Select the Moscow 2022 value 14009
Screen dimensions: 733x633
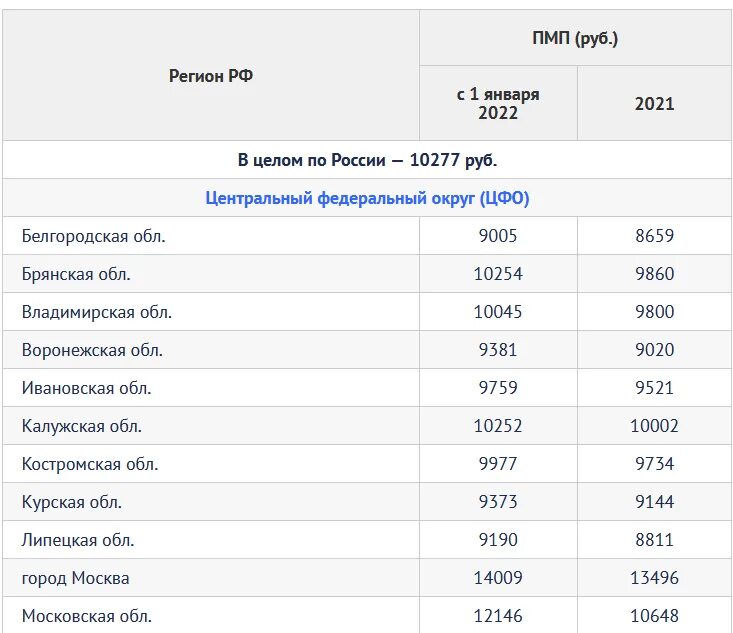[498, 578]
